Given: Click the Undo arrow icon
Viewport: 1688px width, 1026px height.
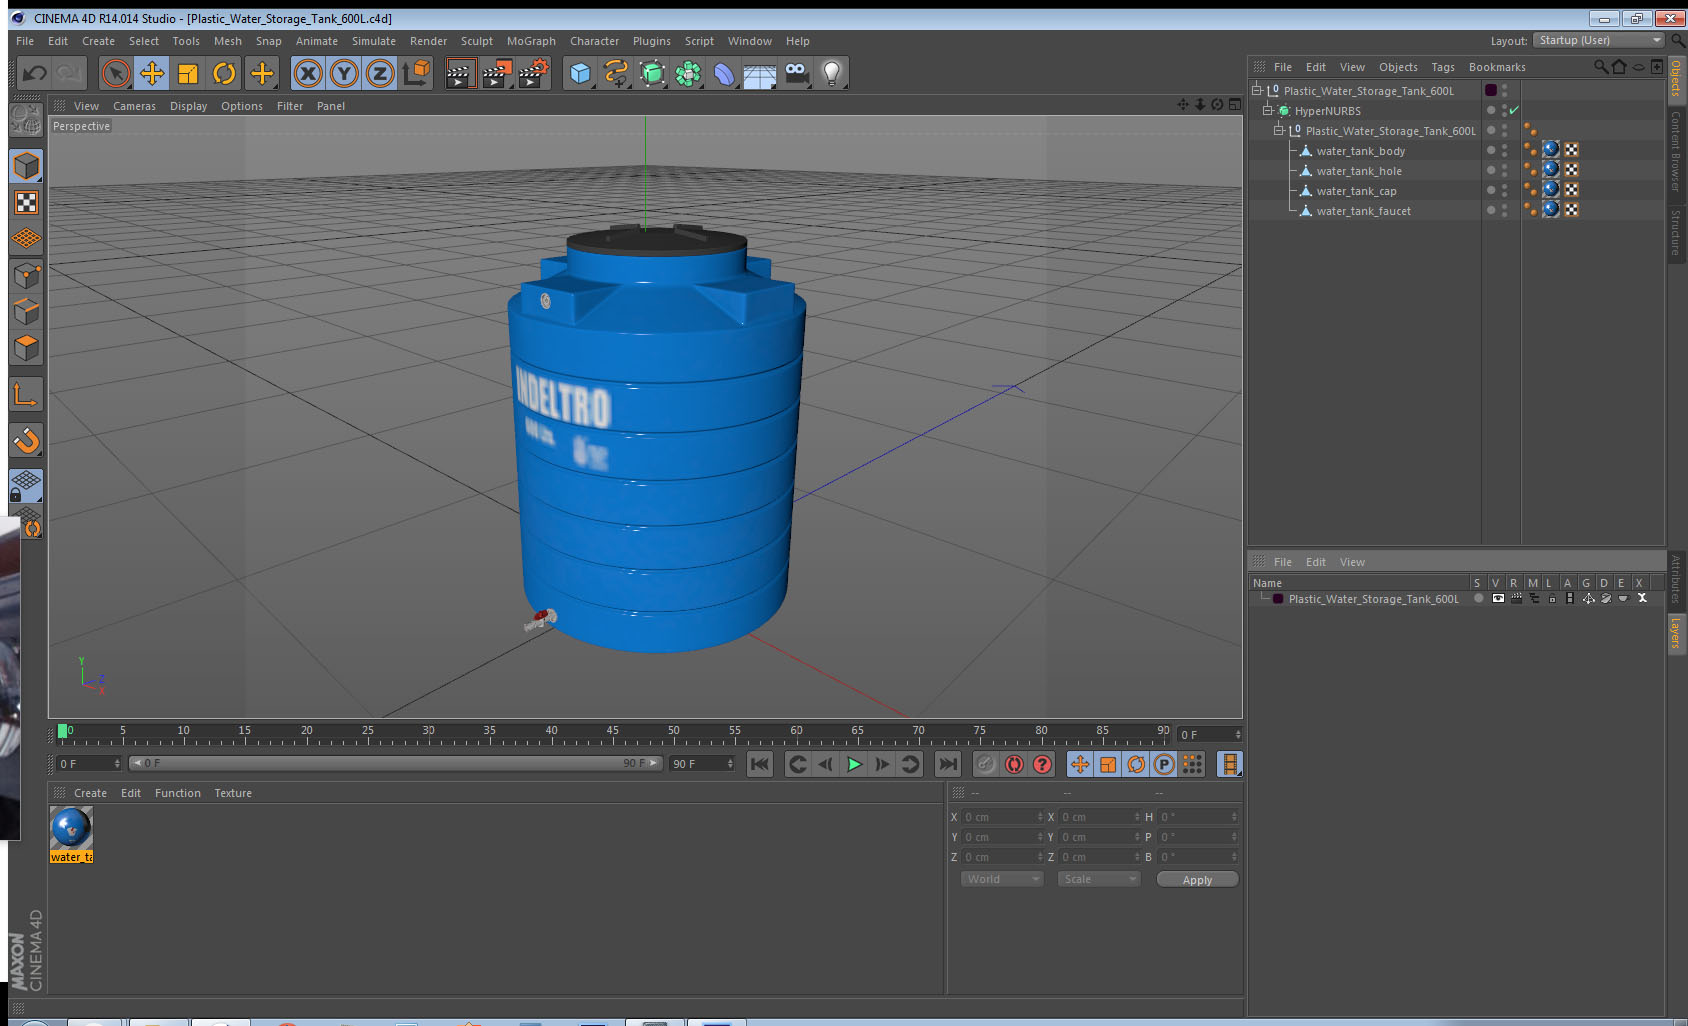Looking at the screenshot, I should (35, 73).
